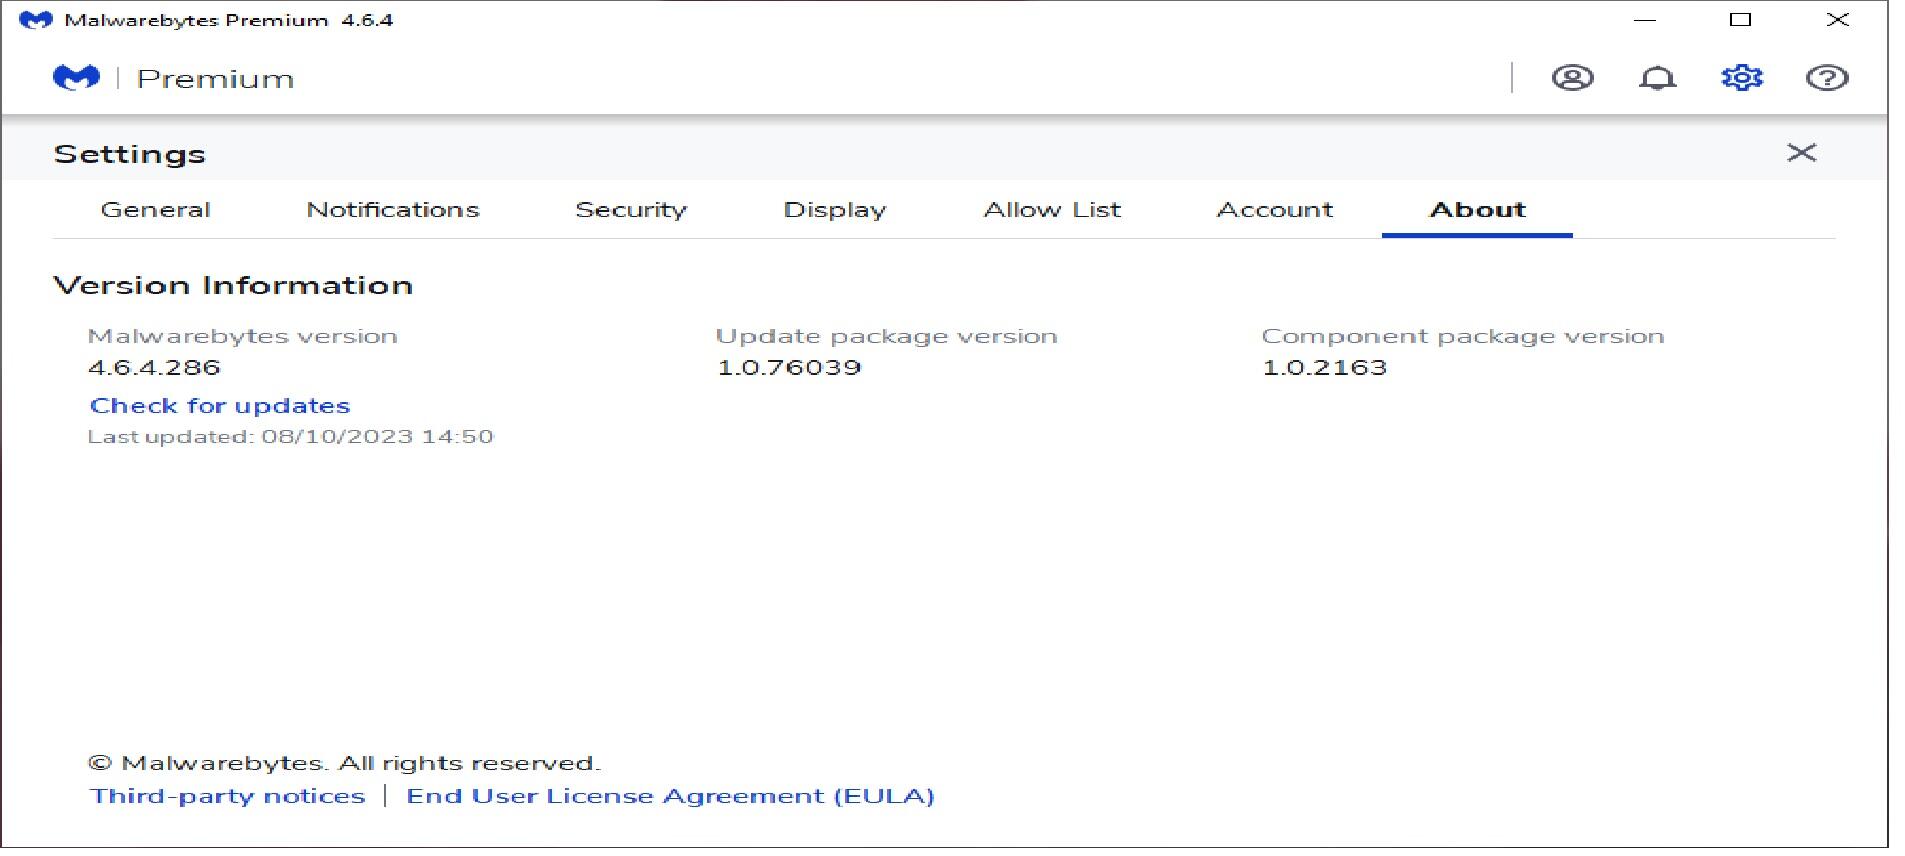The height and width of the screenshot is (856, 1905).
Task: Click the Malwarebytes logo beside Premium
Action: 76,78
